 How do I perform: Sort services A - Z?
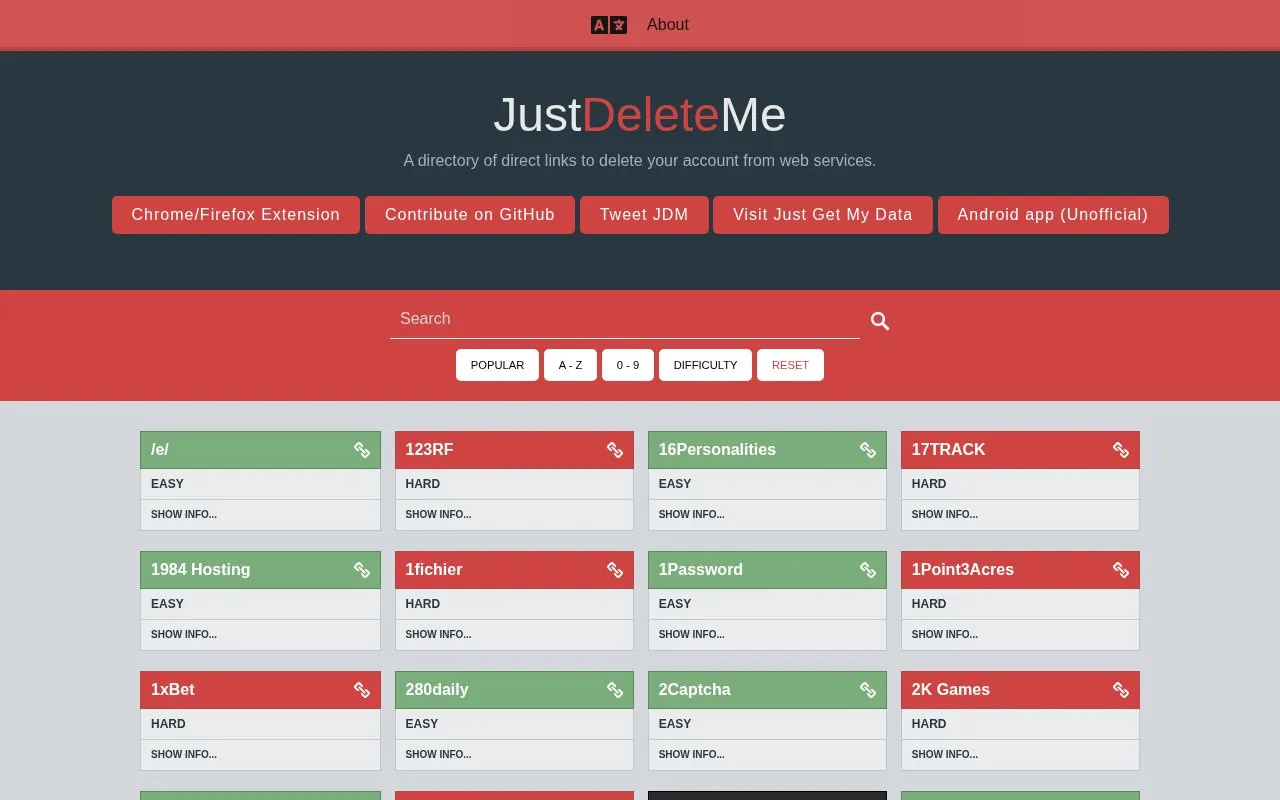(570, 365)
